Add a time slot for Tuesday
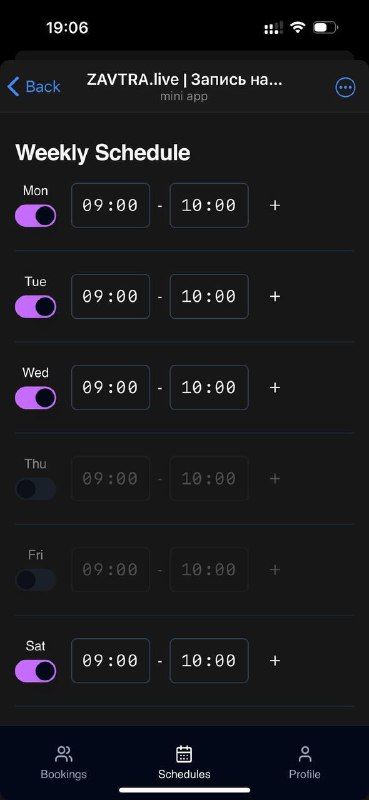This screenshot has height=800, width=369. coord(275,296)
